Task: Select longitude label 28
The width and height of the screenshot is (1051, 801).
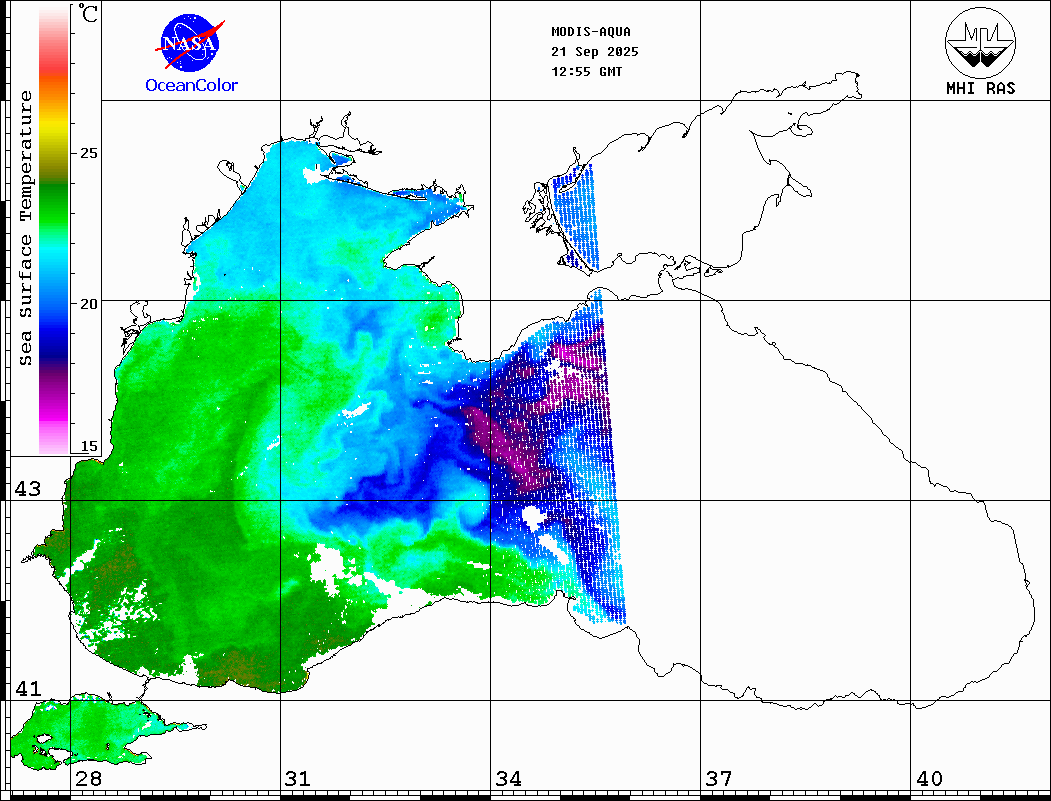Action: (x=87, y=778)
